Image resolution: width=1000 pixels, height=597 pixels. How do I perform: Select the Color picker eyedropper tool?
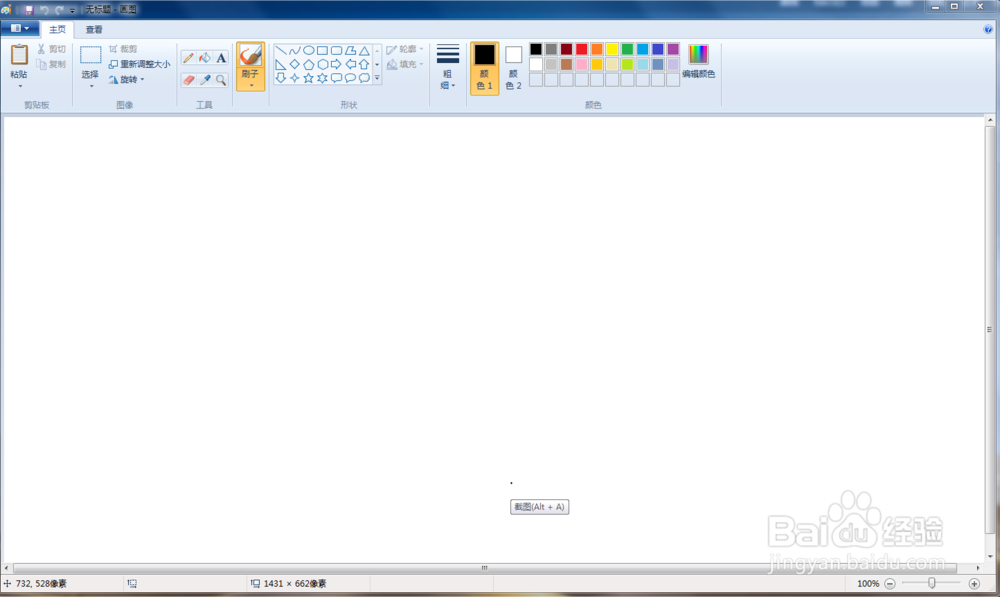(x=205, y=80)
